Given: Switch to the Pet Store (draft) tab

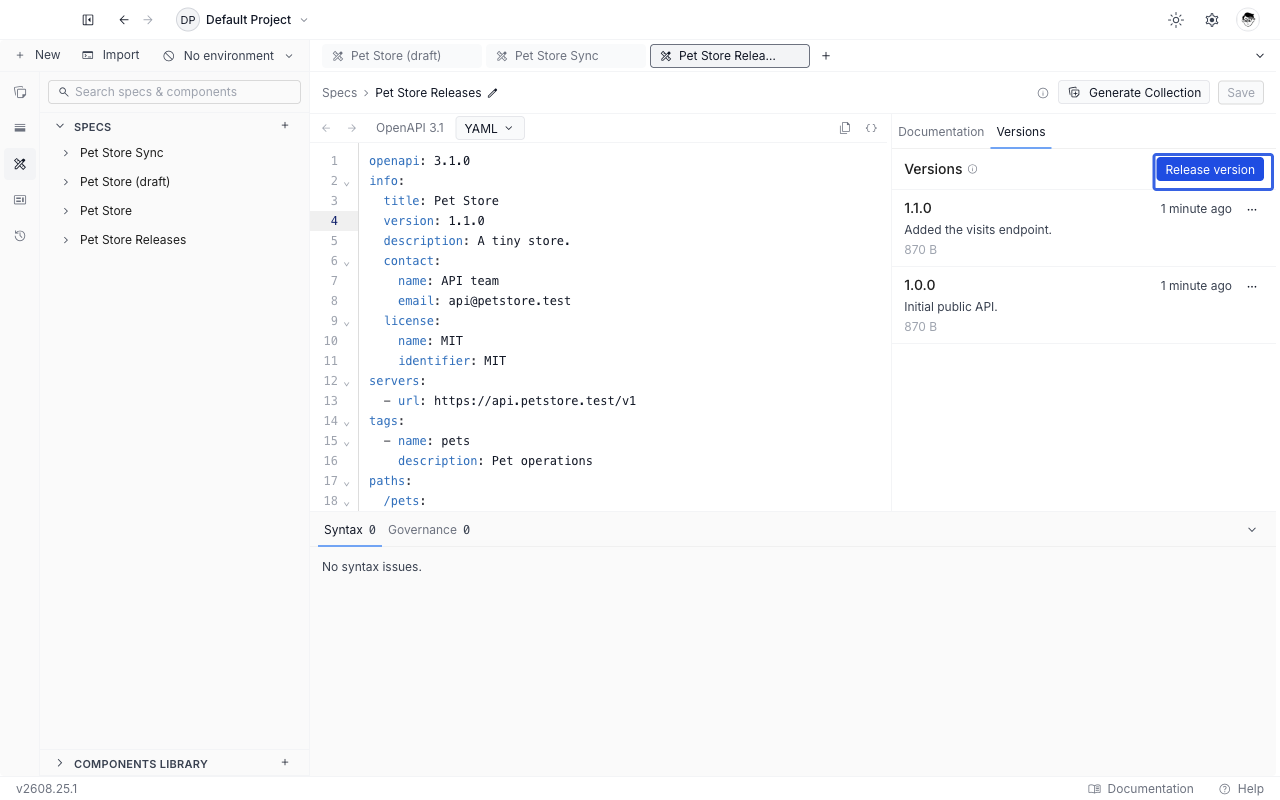Looking at the screenshot, I should pos(402,56).
